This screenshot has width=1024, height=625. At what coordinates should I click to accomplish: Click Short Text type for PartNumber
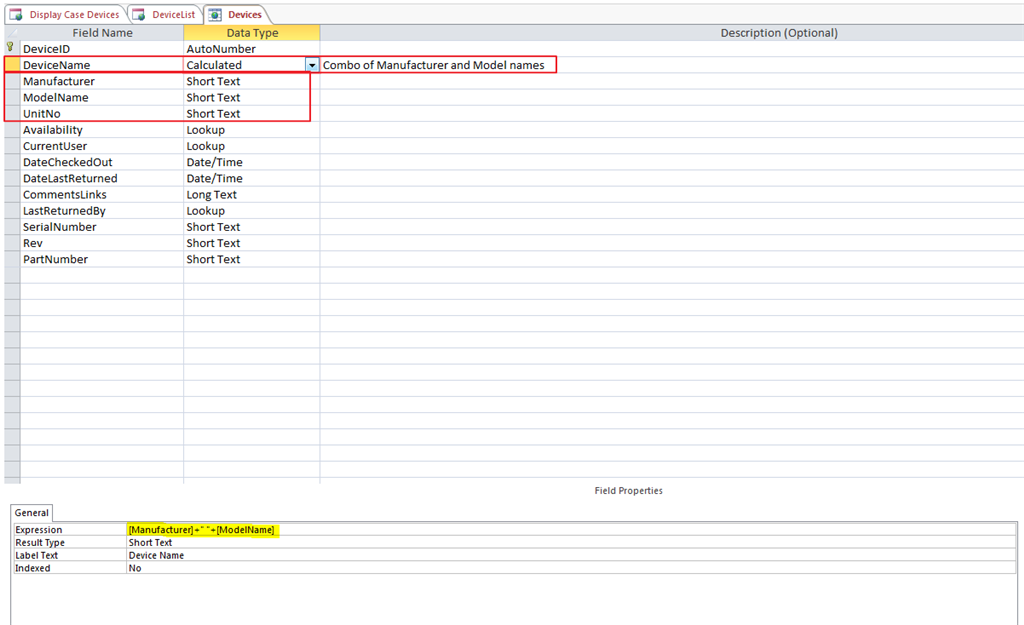pyautogui.click(x=251, y=259)
